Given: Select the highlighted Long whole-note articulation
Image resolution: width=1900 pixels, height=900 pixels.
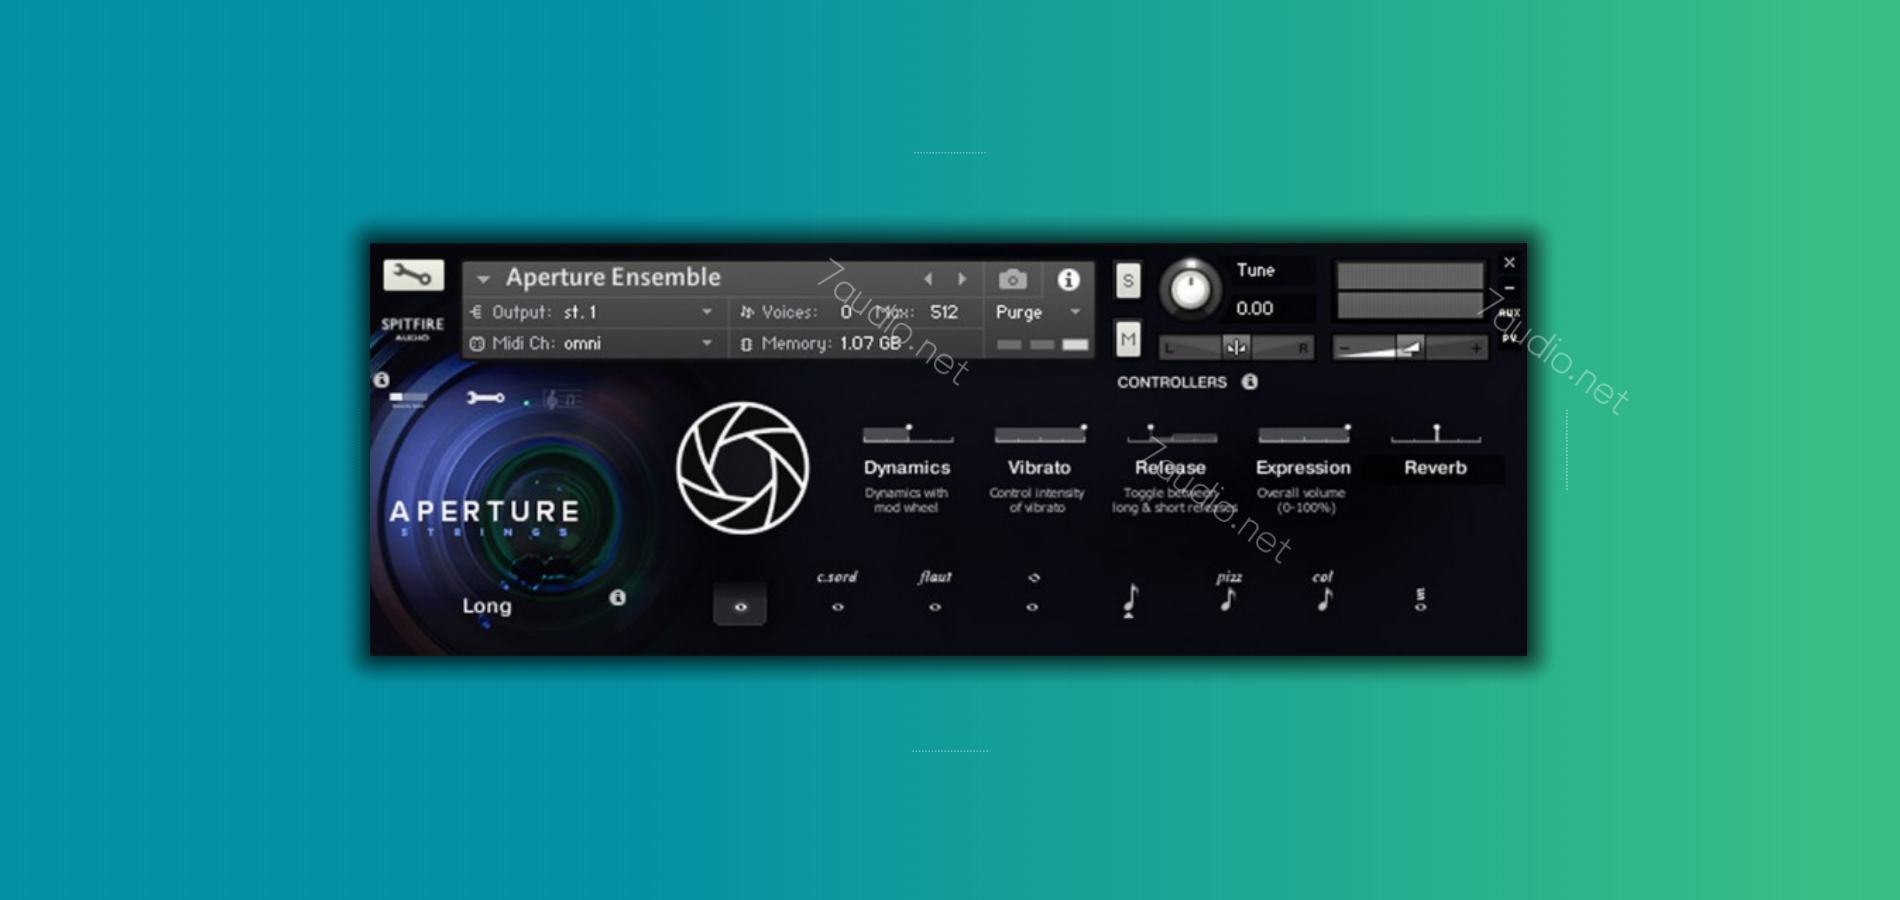Looking at the screenshot, I should coord(740,604).
